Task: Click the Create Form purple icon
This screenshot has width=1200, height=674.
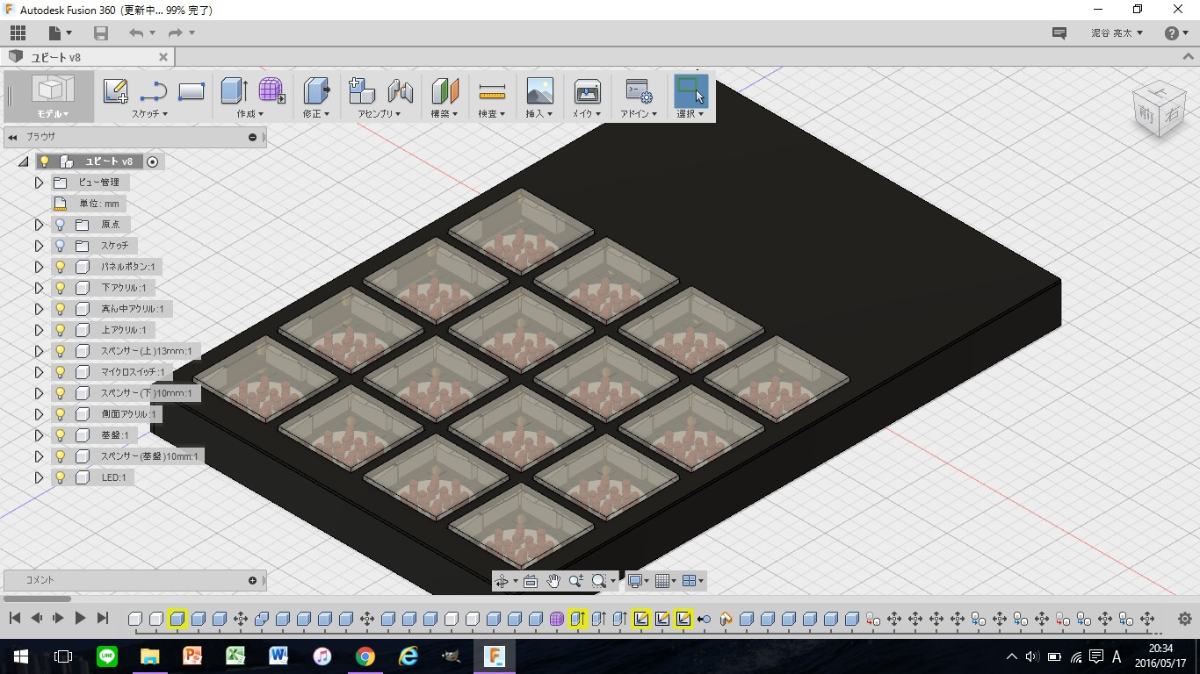Action: point(271,91)
